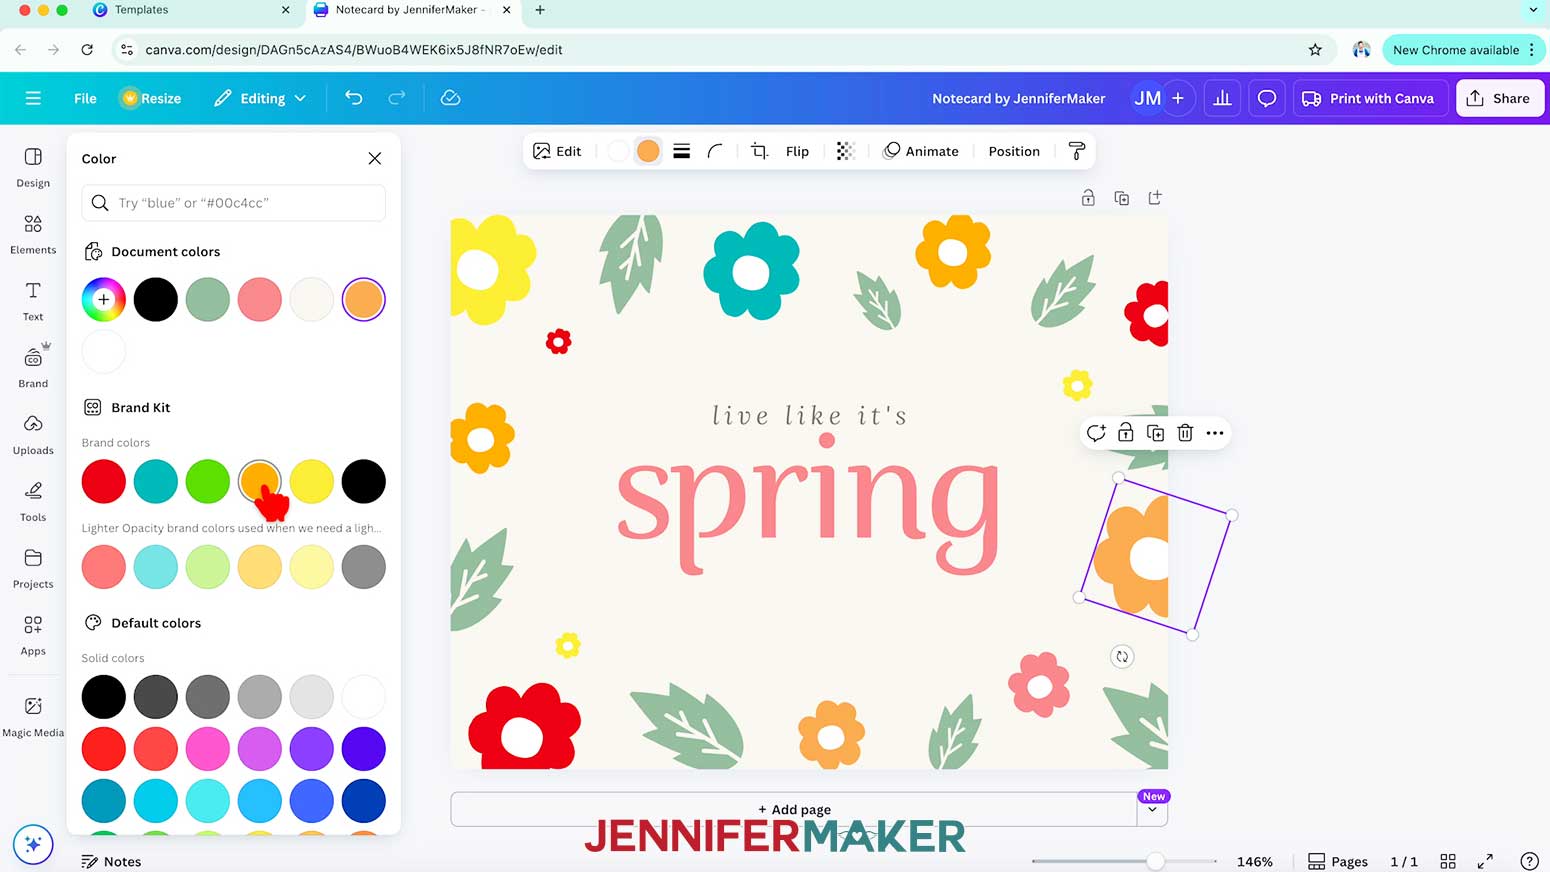Click the Share button
The width and height of the screenshot is (1550, 872).
click(1500, 98)
